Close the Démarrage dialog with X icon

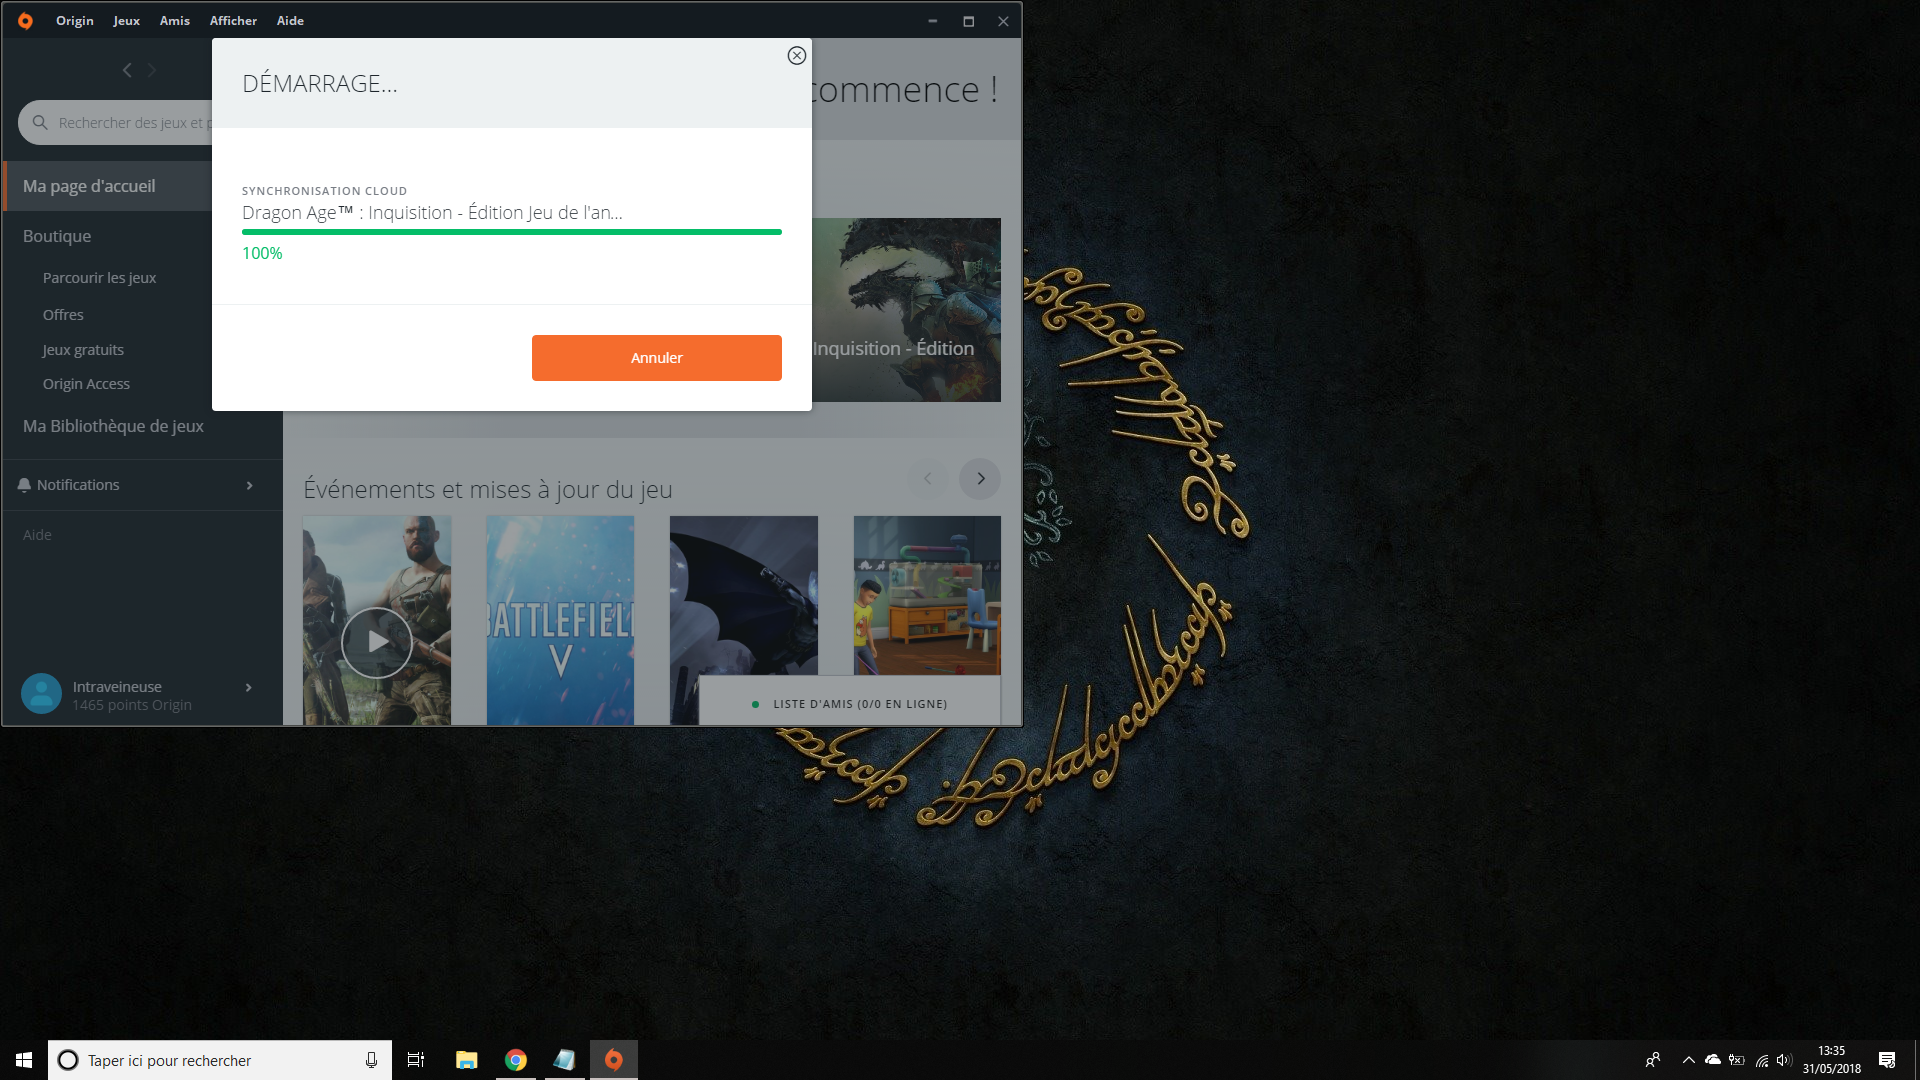tap(796, 56)
